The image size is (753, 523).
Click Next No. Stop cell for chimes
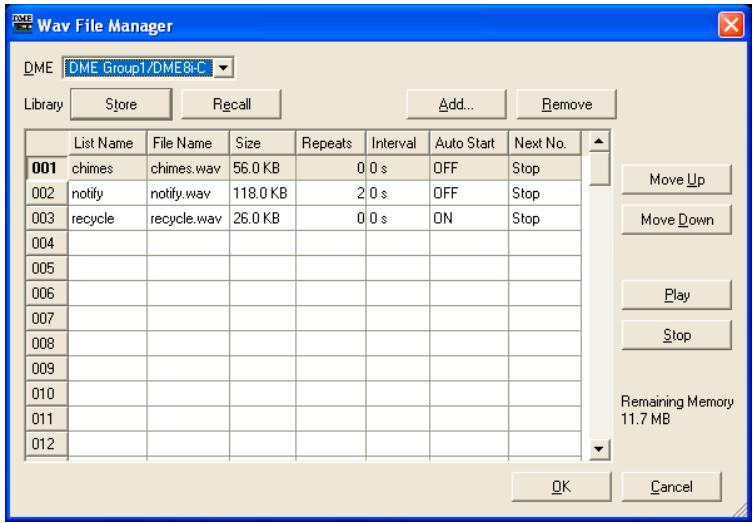point(545,168)
